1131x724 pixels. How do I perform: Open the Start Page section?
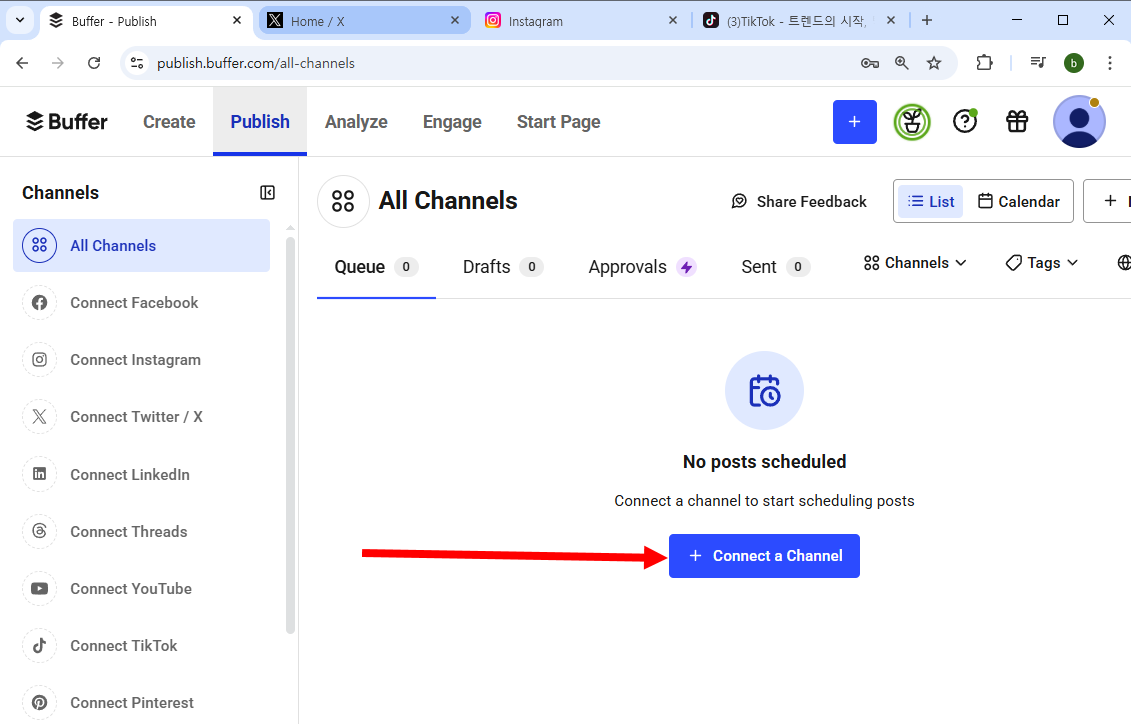[x=558, y=122]
